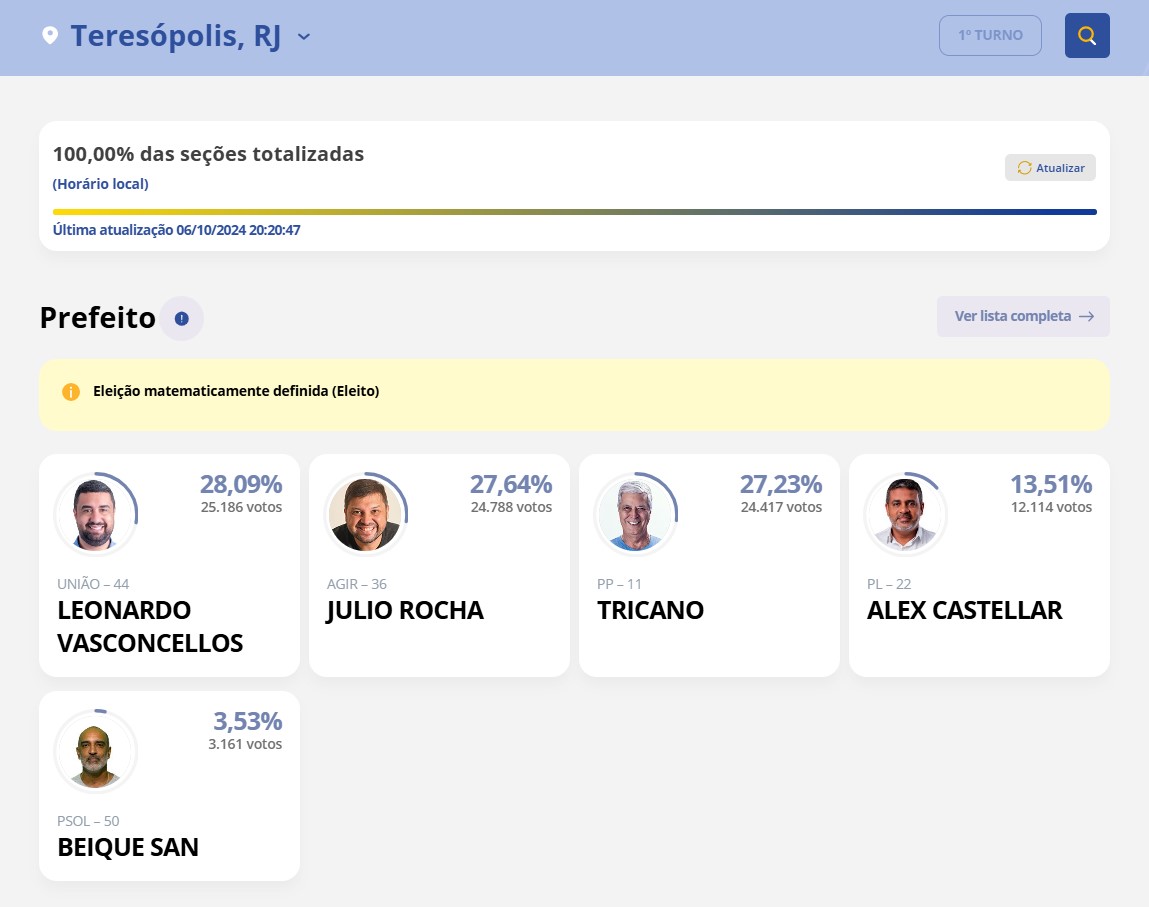Screen dimensions: 1149x907
Task: Expand the Teresópolis, RJ city selector chevron
Action: tap(303, 37)
